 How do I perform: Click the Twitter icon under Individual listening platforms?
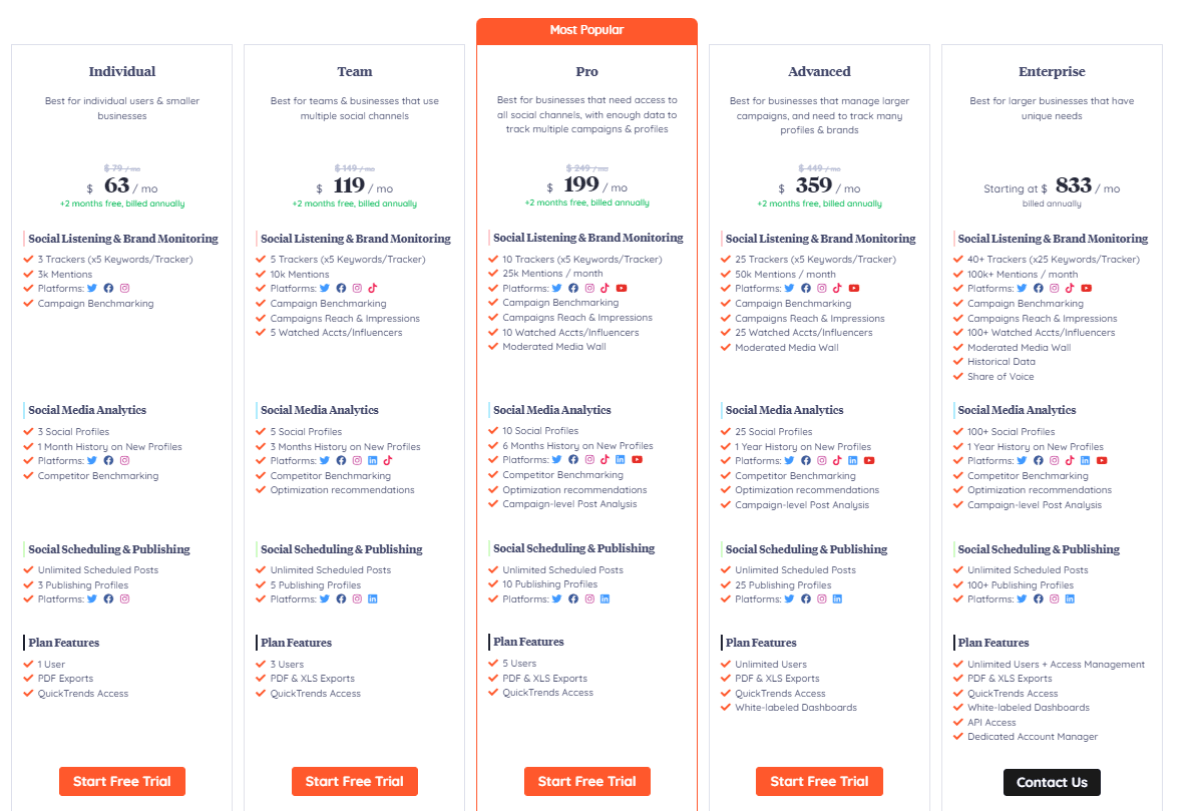(x=91, y=288)
